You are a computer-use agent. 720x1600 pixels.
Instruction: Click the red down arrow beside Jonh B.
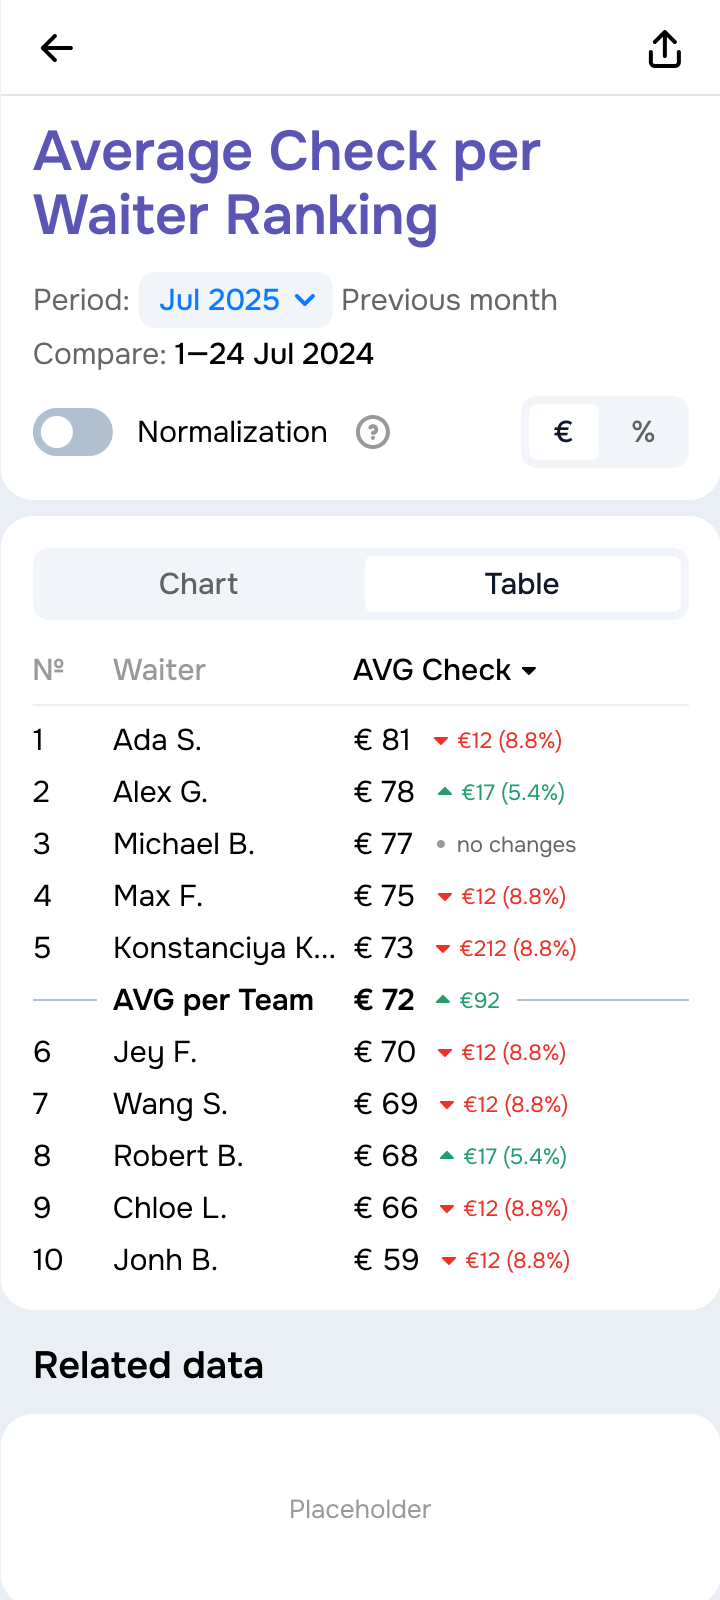point(449,1261)
